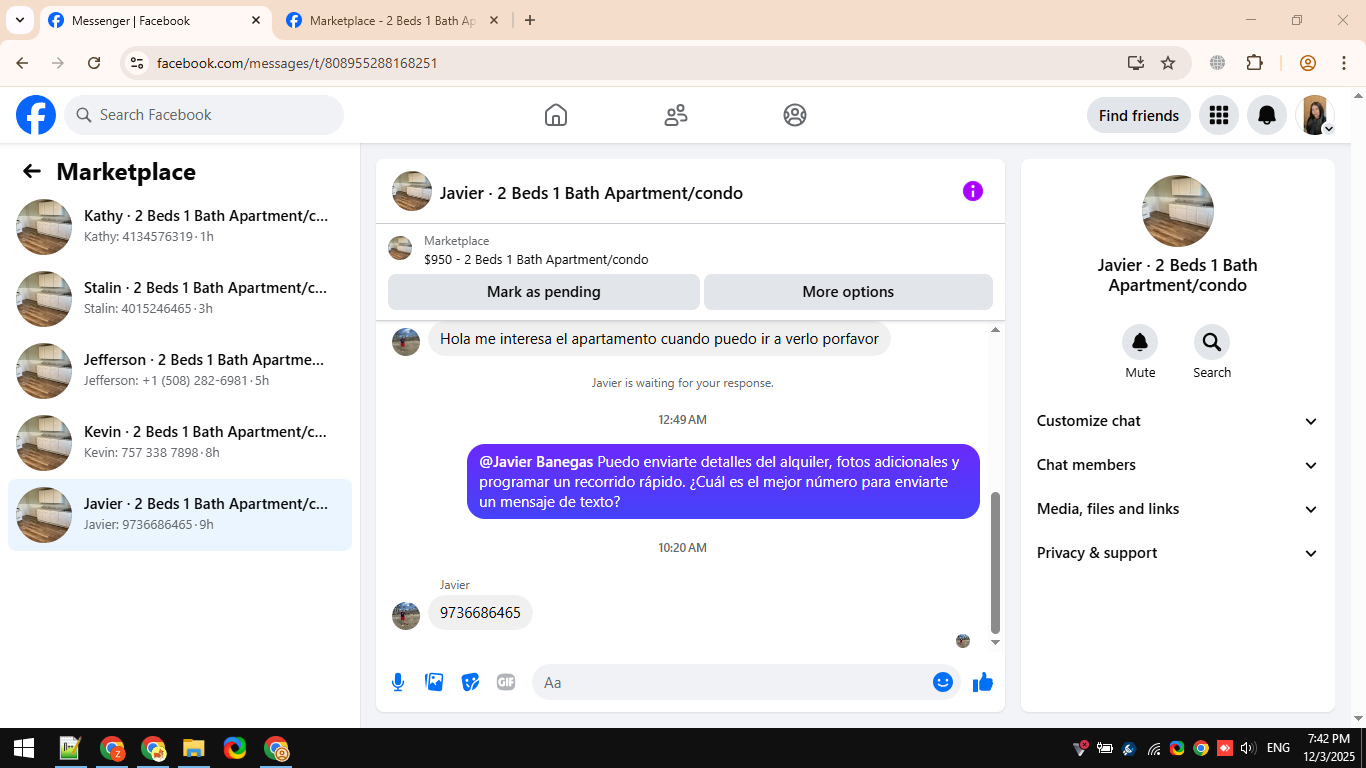The width and height of the screenshot is (1366, 768).
Task: Click Mark as pending button
Action: [544, 292]
